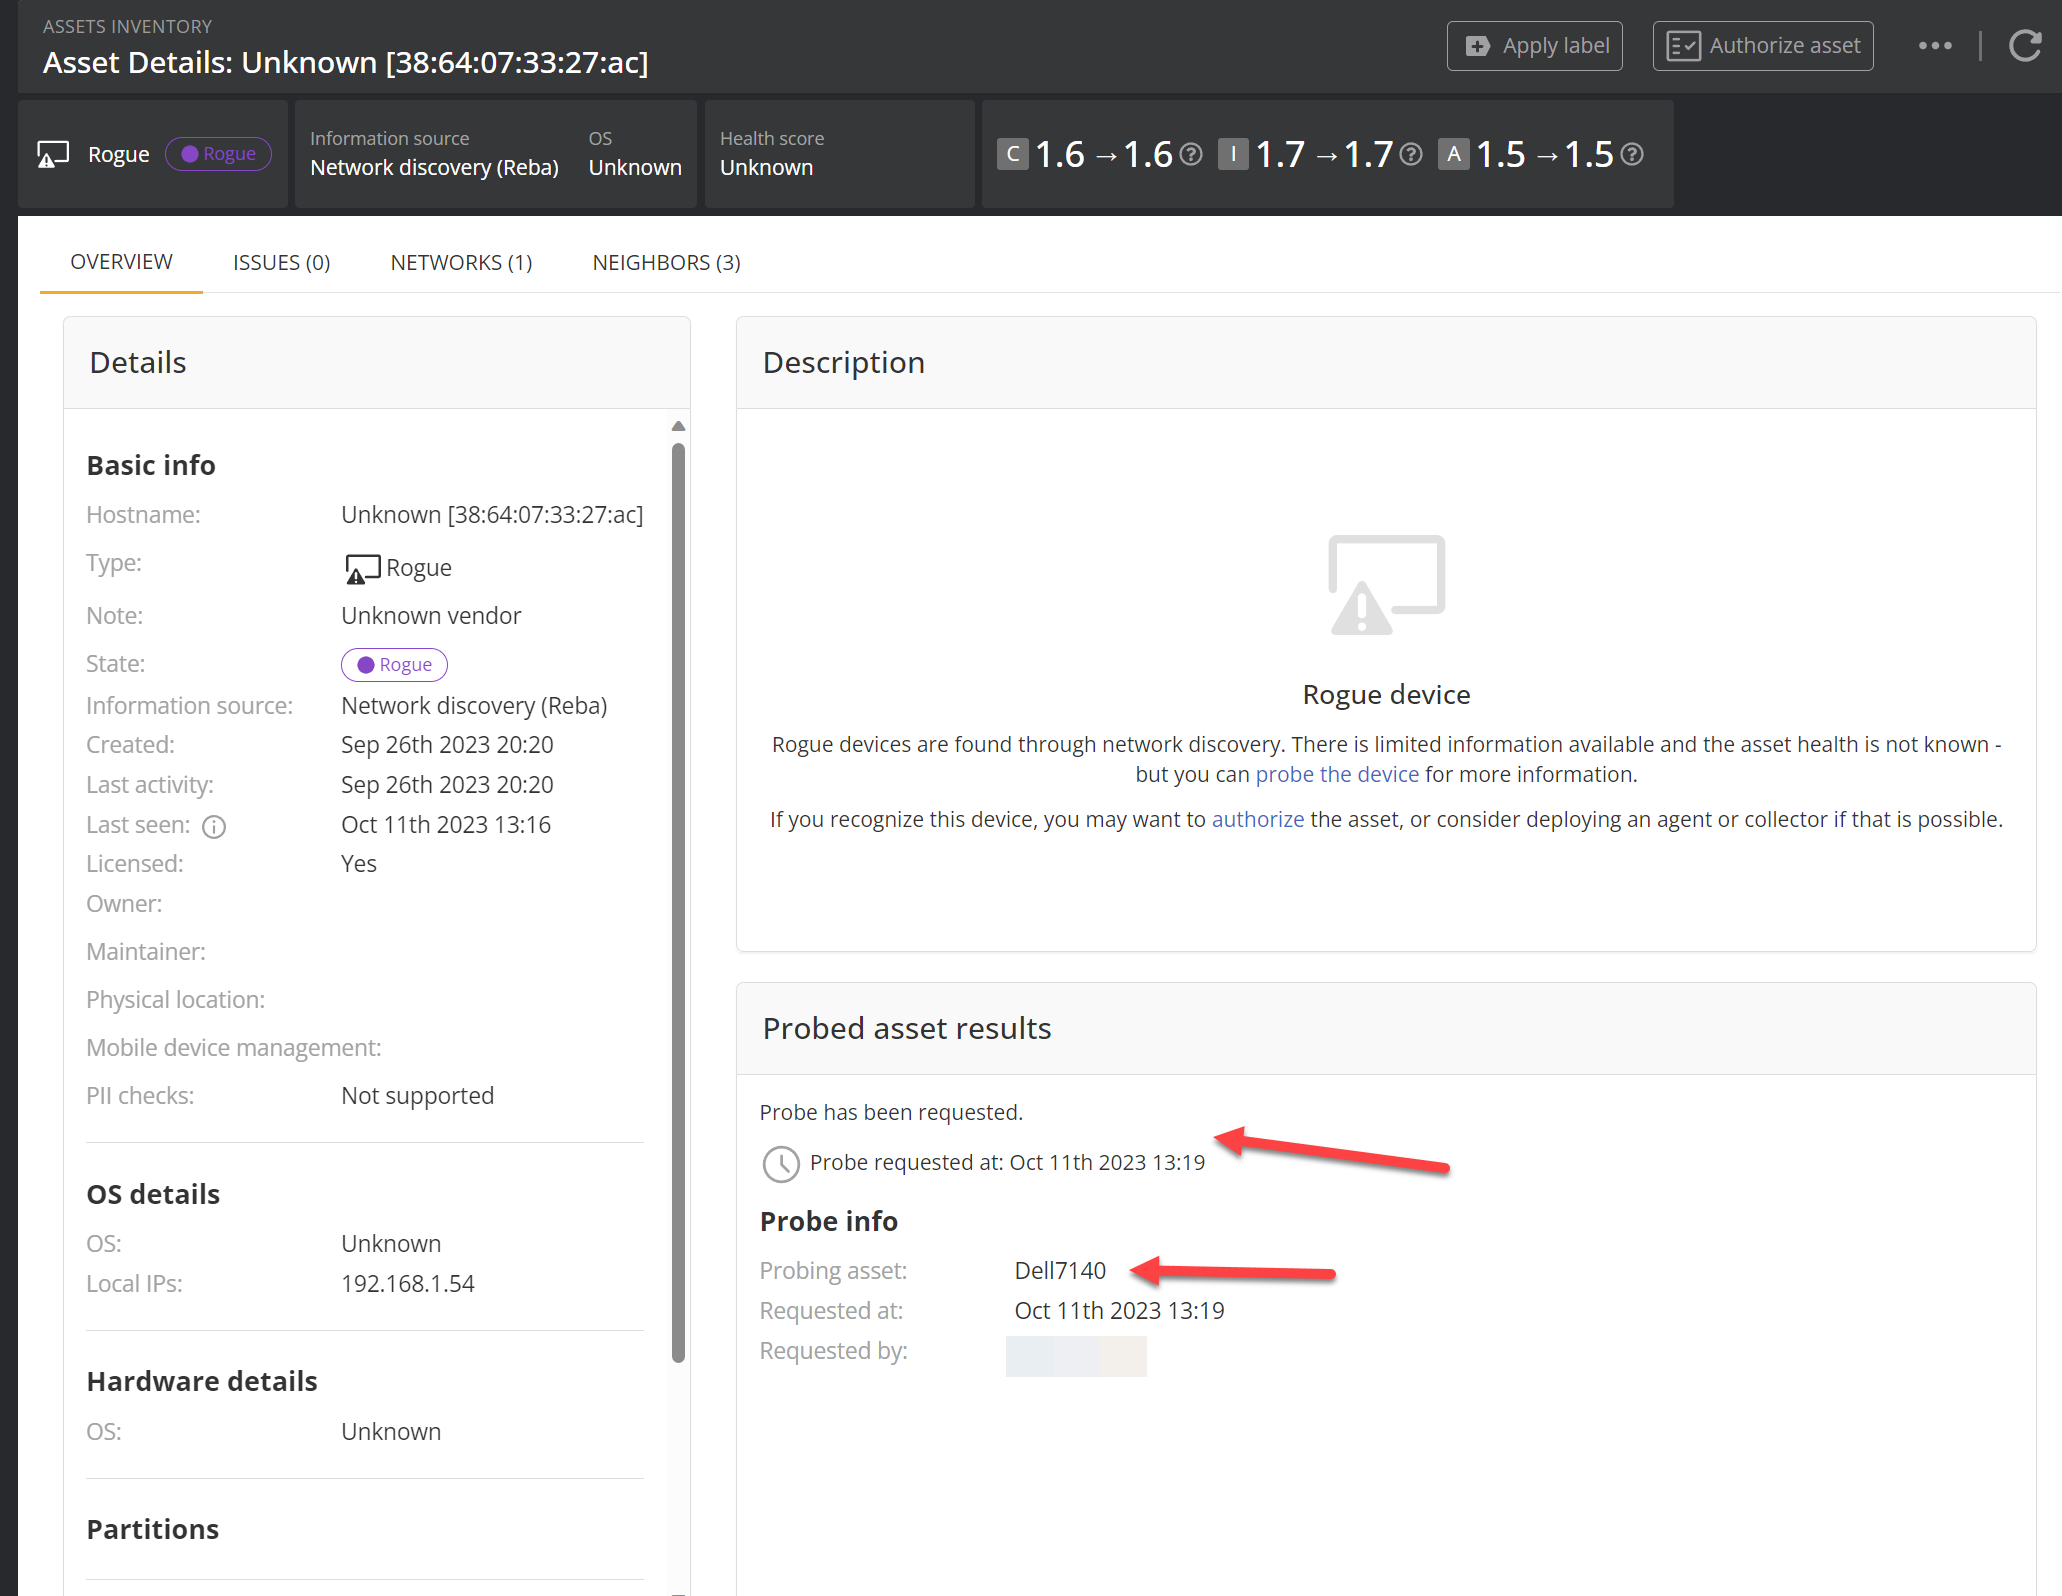This screenshot has width=2062, height=1596.
Task: Click the rogue device icon in header
Action: tap(53, 155)
